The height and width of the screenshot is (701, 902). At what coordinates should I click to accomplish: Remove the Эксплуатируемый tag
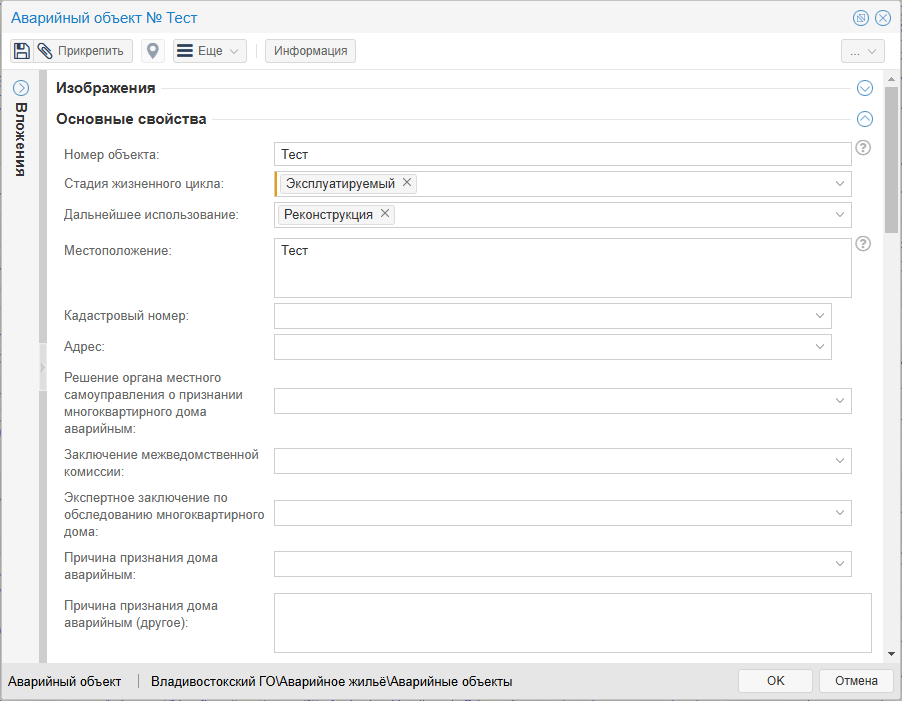(x=407, y=183)
